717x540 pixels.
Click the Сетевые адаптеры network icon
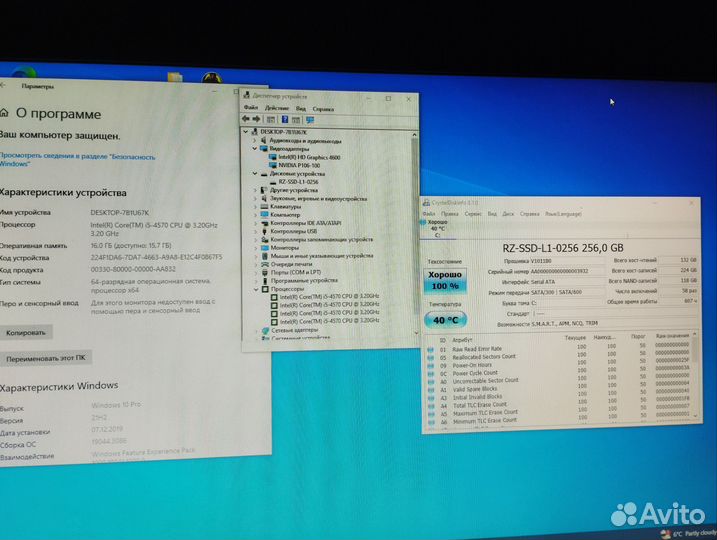coord(265,330)
